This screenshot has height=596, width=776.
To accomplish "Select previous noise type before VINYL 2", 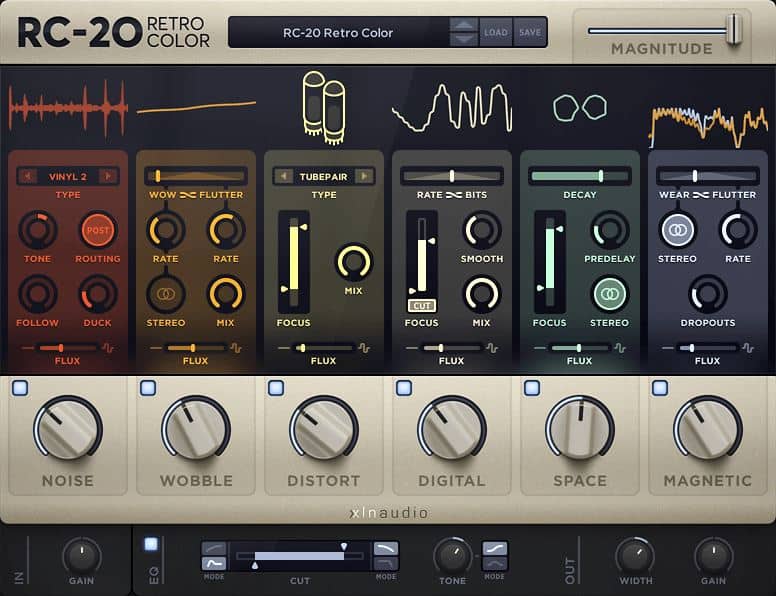I will (27, 176).
